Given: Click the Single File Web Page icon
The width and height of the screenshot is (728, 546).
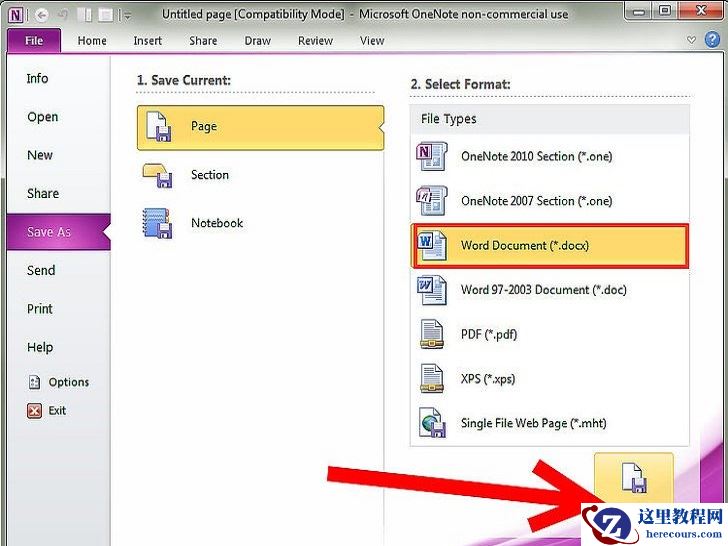Looking at the screenshot, I should coord(432,422).
